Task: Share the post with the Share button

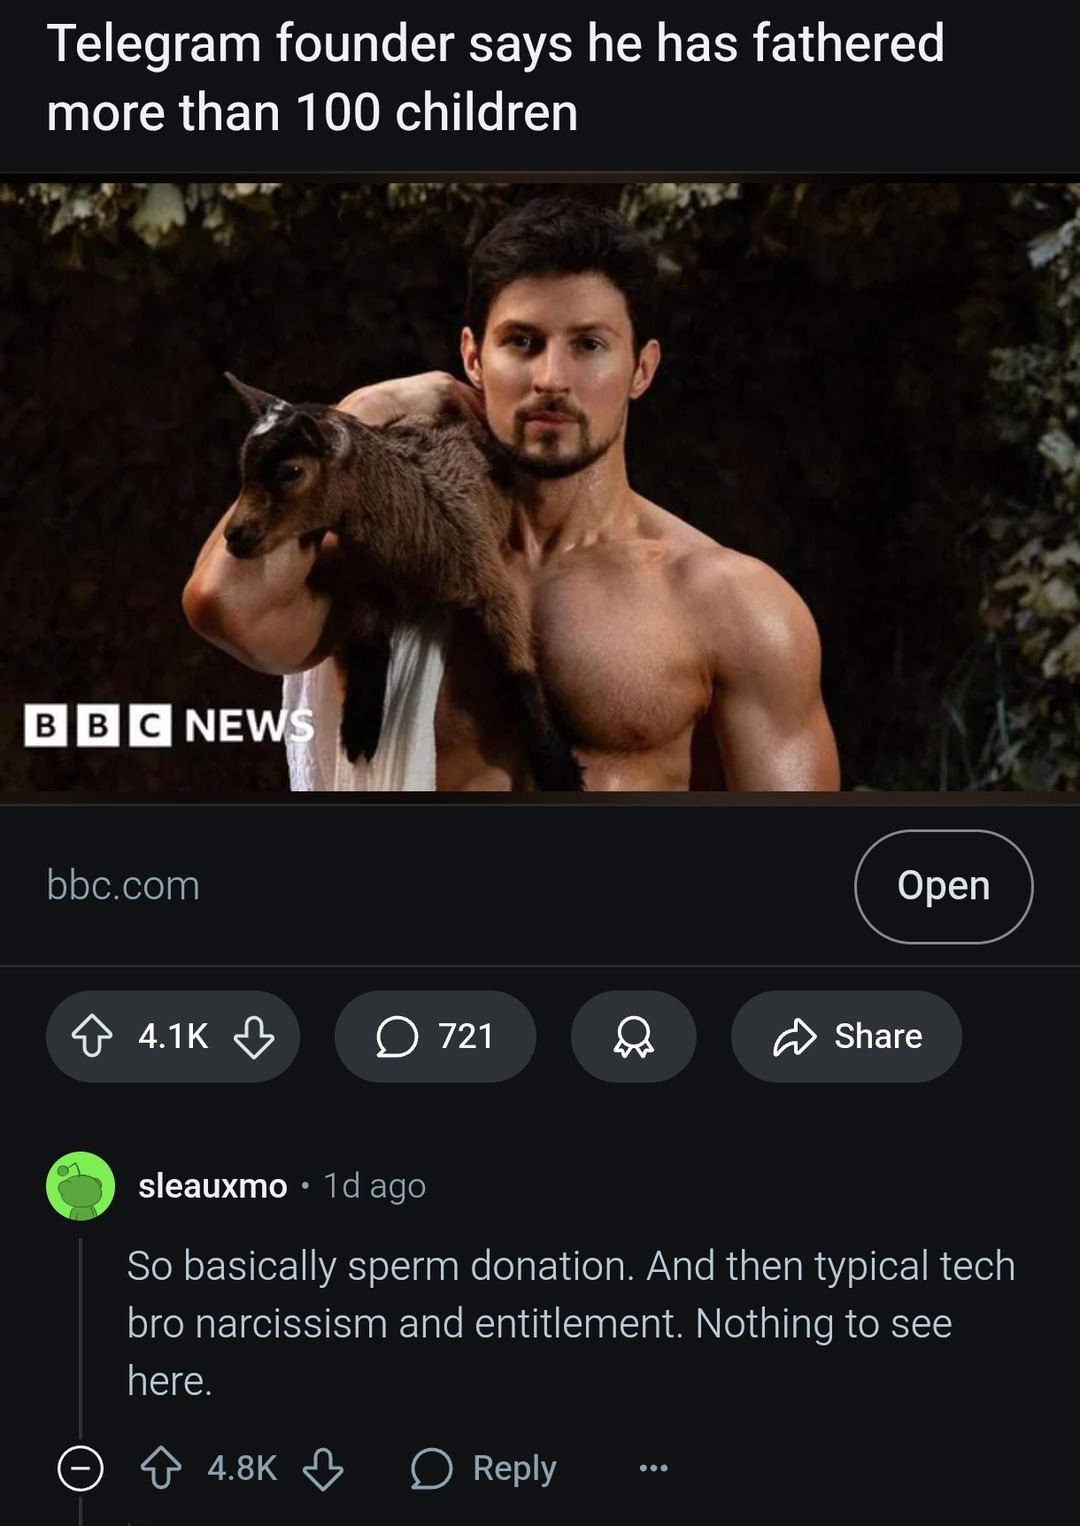Action: coord(846,1036)
